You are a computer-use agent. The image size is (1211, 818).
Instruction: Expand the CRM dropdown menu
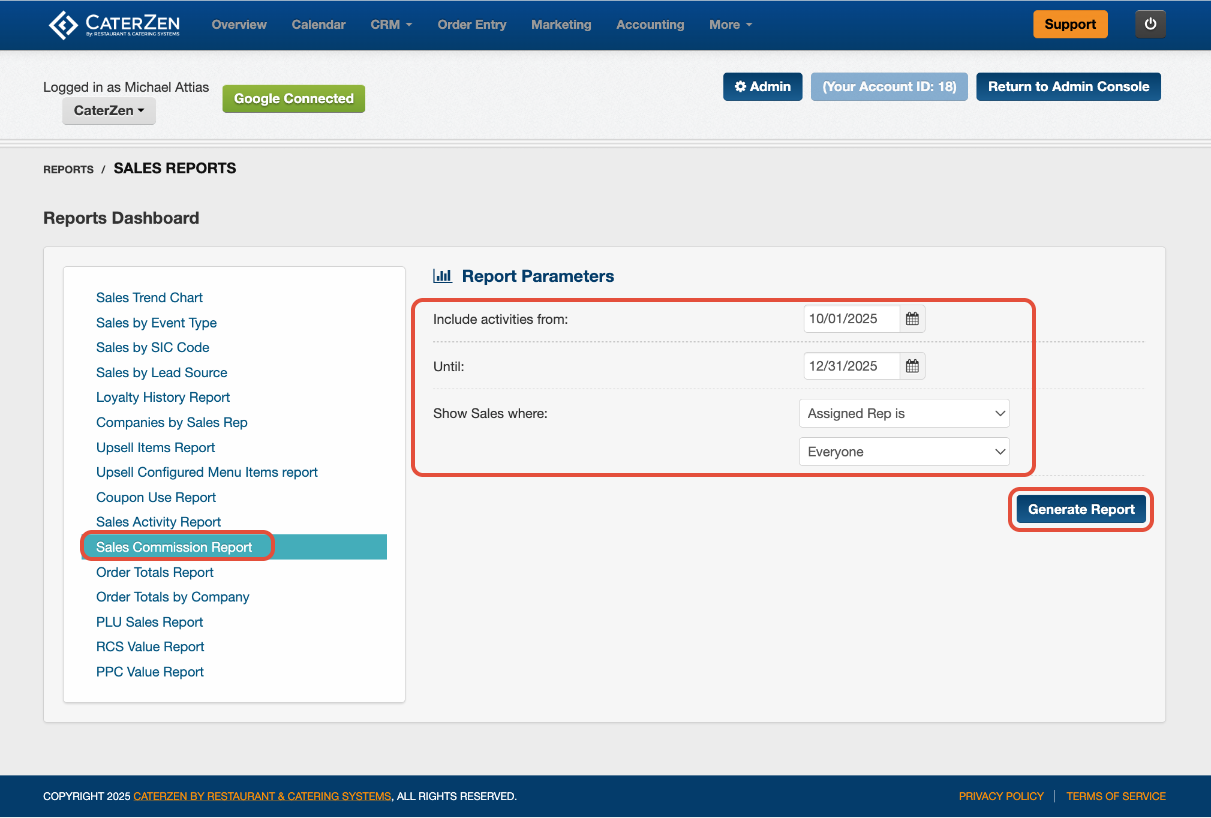point(391,25)
